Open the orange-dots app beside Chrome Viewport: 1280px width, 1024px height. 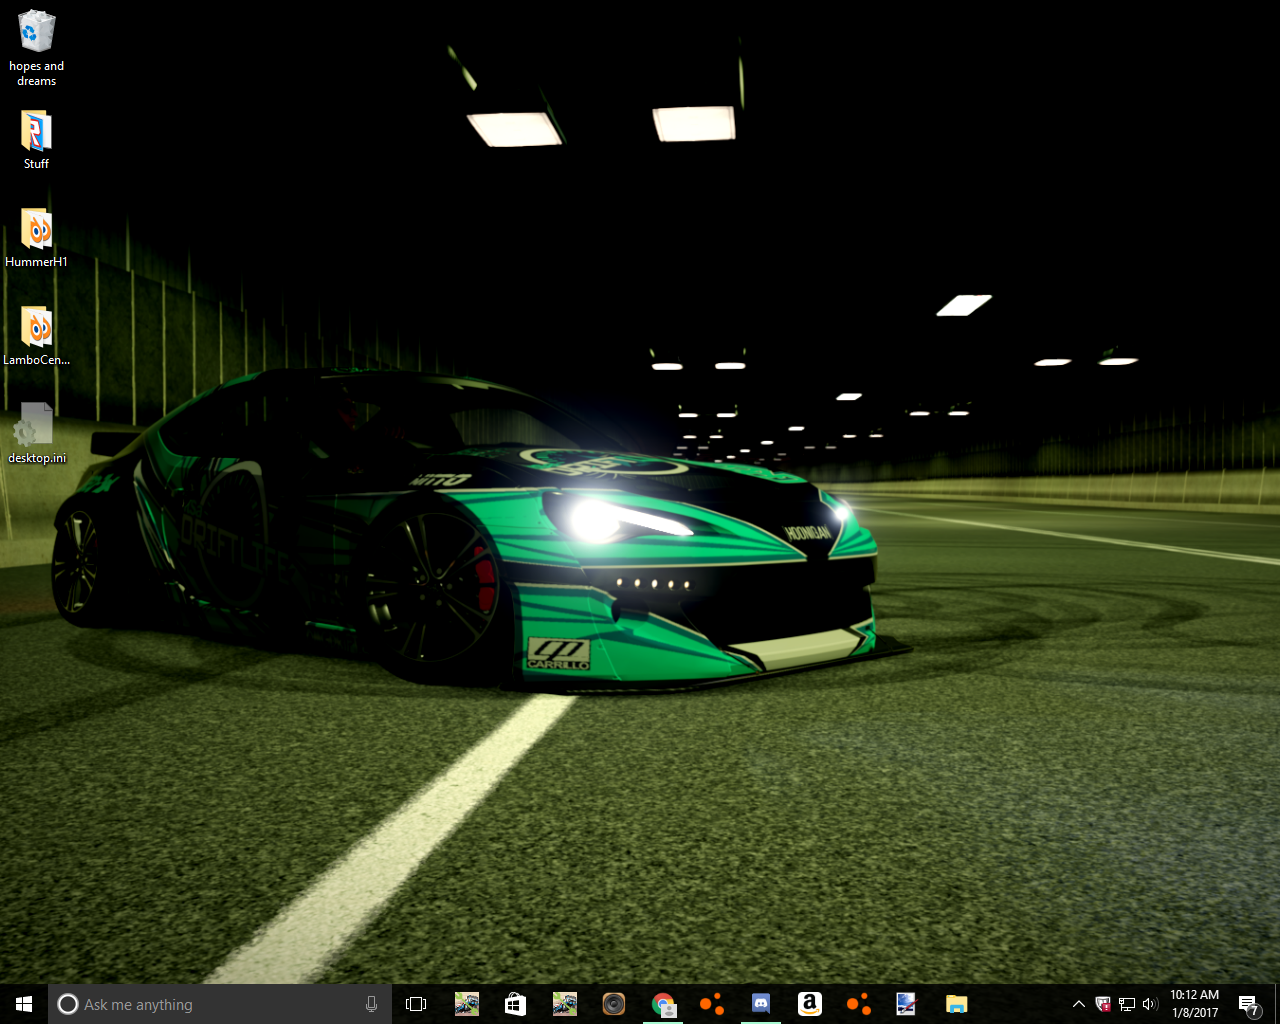pos(711,1004)
